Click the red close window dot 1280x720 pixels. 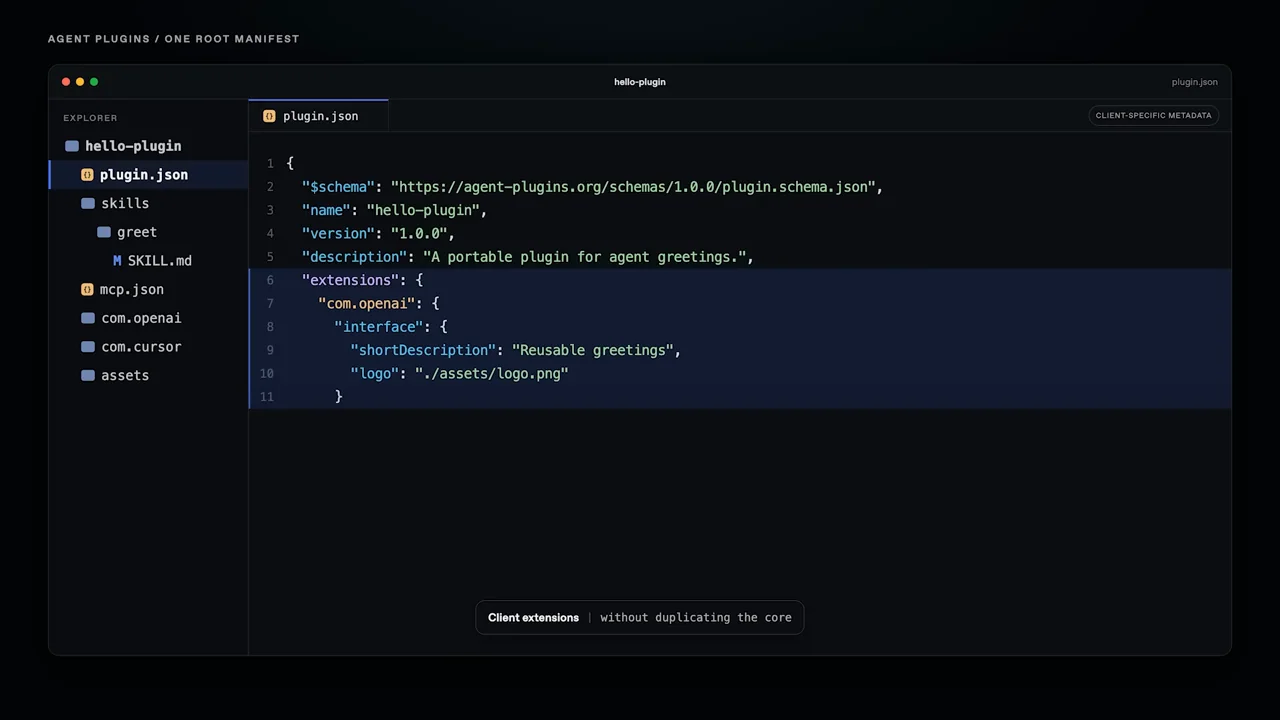pyautogui.click(x=66, y=82)
